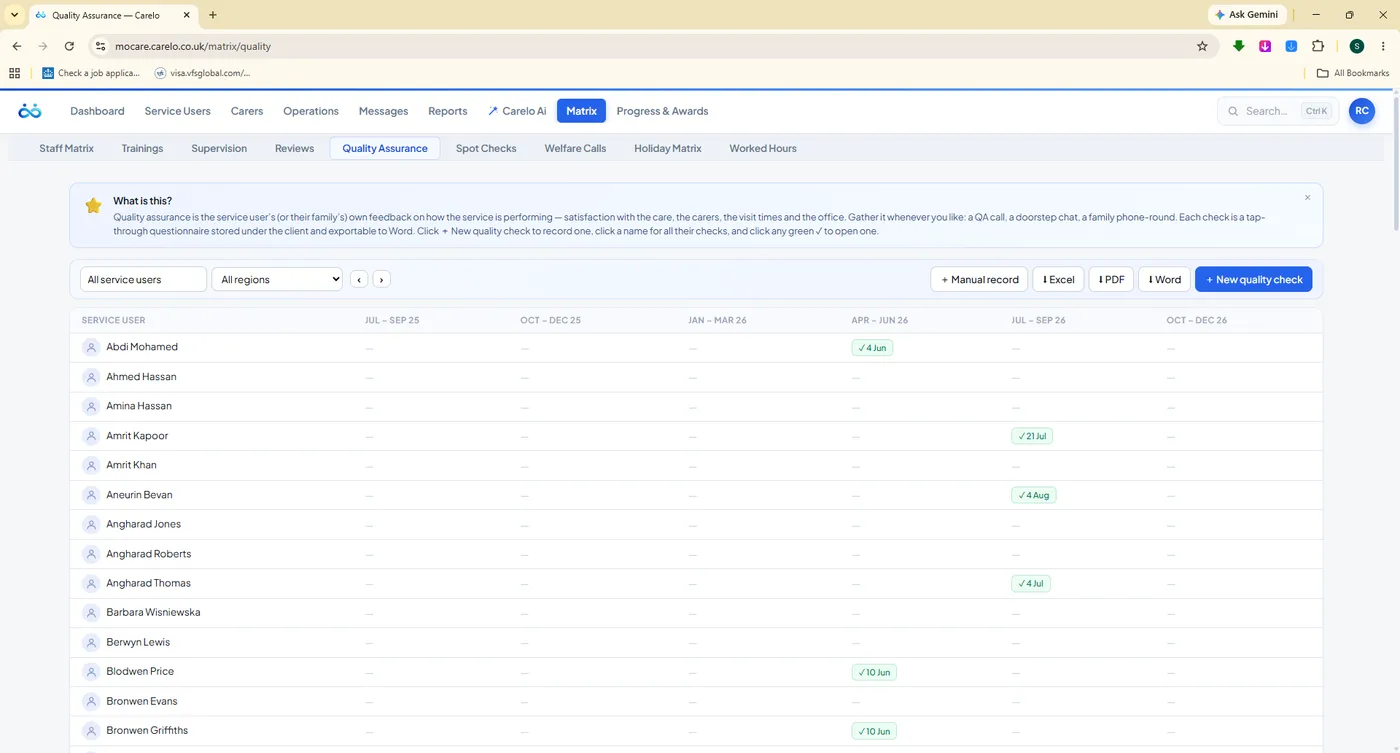The image size is (1400, 753).
Task: Click the Manual record button
Action: pyautogui.click(x=980, y=280)
